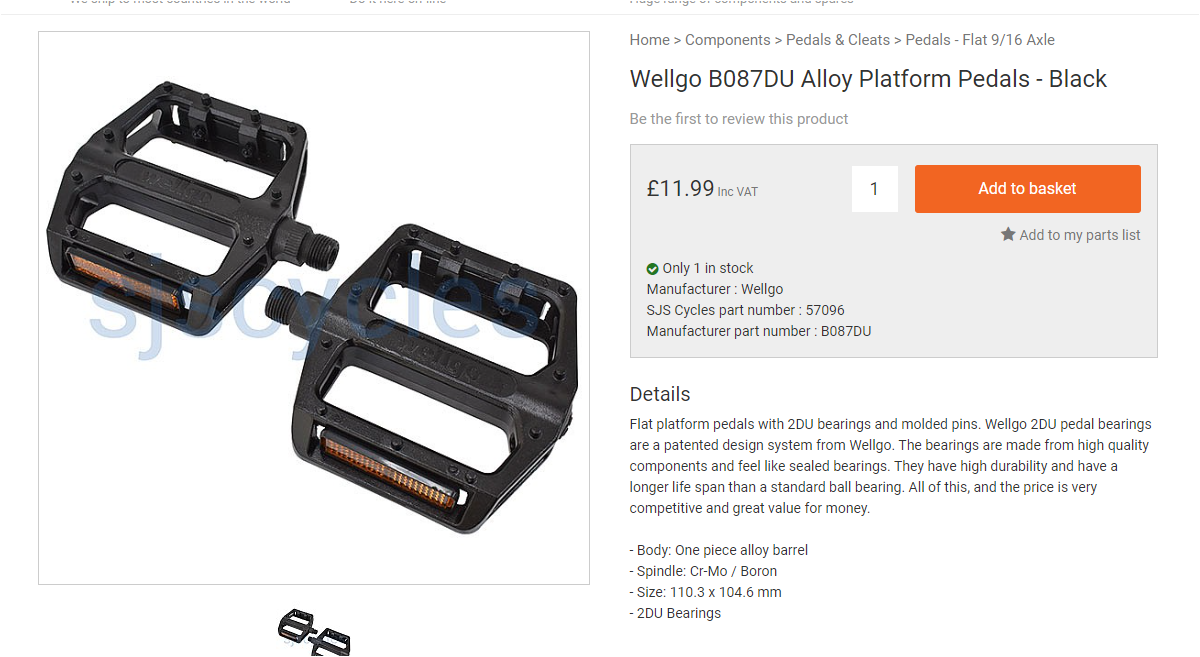The width and height of the screenshot is (1200, 657).
Task: Click the star icon for parts list
Action: click(1008, 234)
